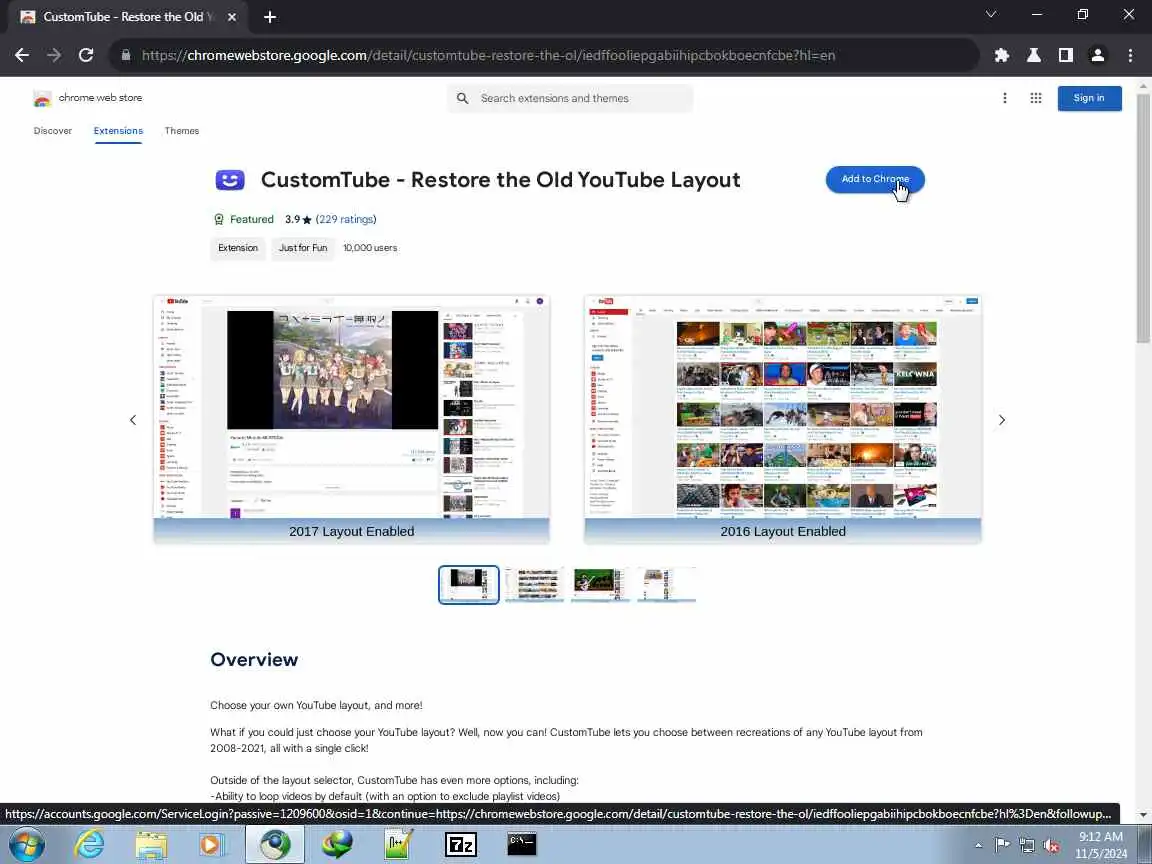Open the Windows Start menu
Screen dimensions: 1152x864
point(26,845)
